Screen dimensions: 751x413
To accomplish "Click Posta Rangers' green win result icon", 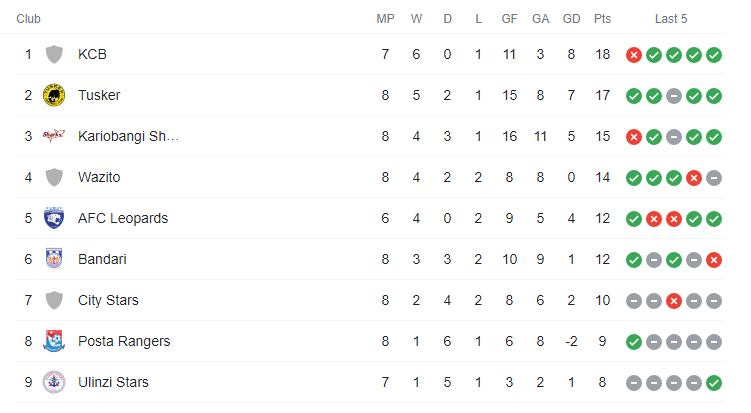I will click(x=634, y=342).
